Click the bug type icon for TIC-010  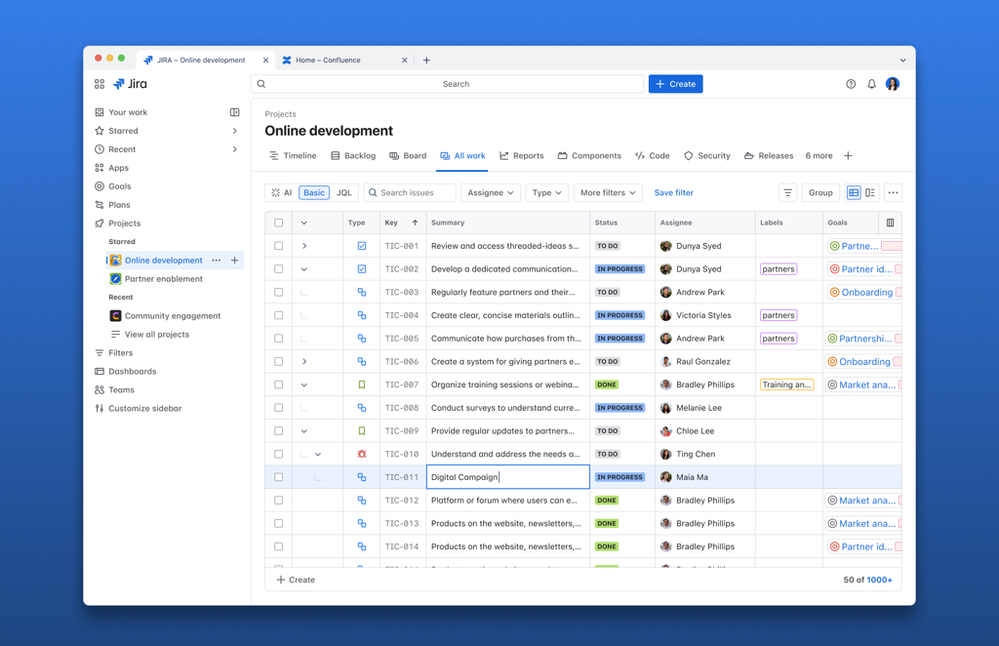[362, 454]
